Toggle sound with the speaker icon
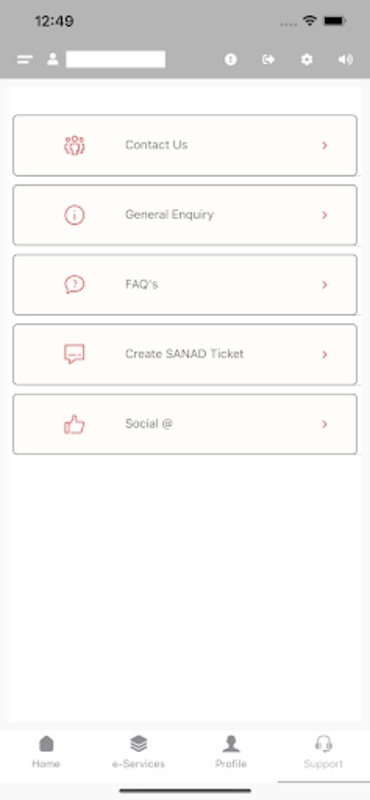 coord(345,60)
